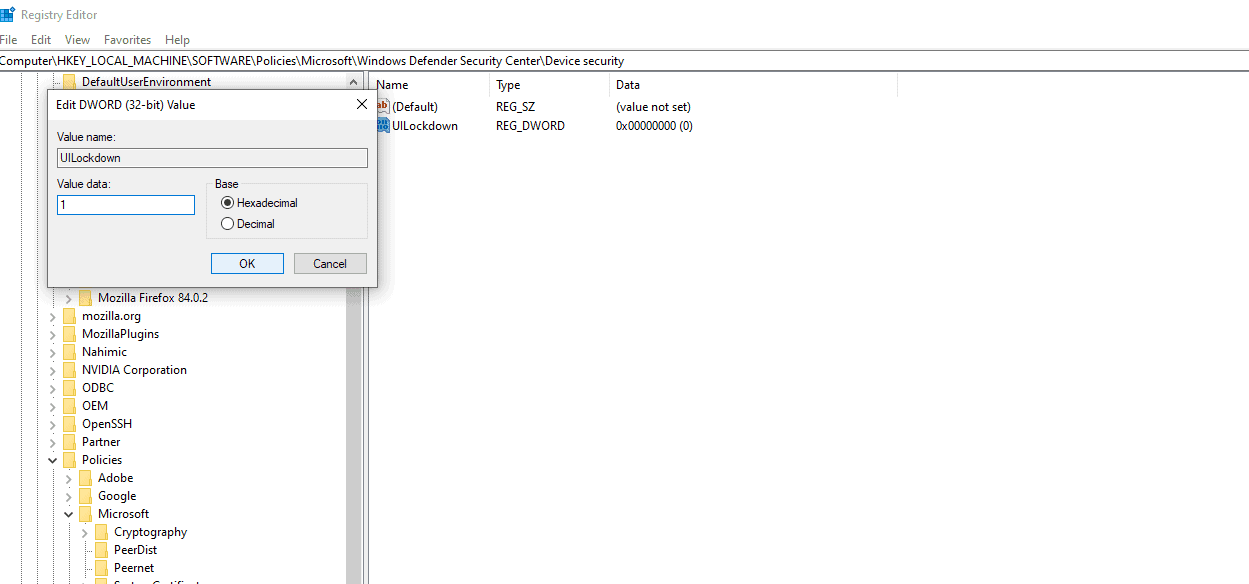The image size is (1249, 584).
Task: Click the Peernet folder icon
Action: [101, 568]
